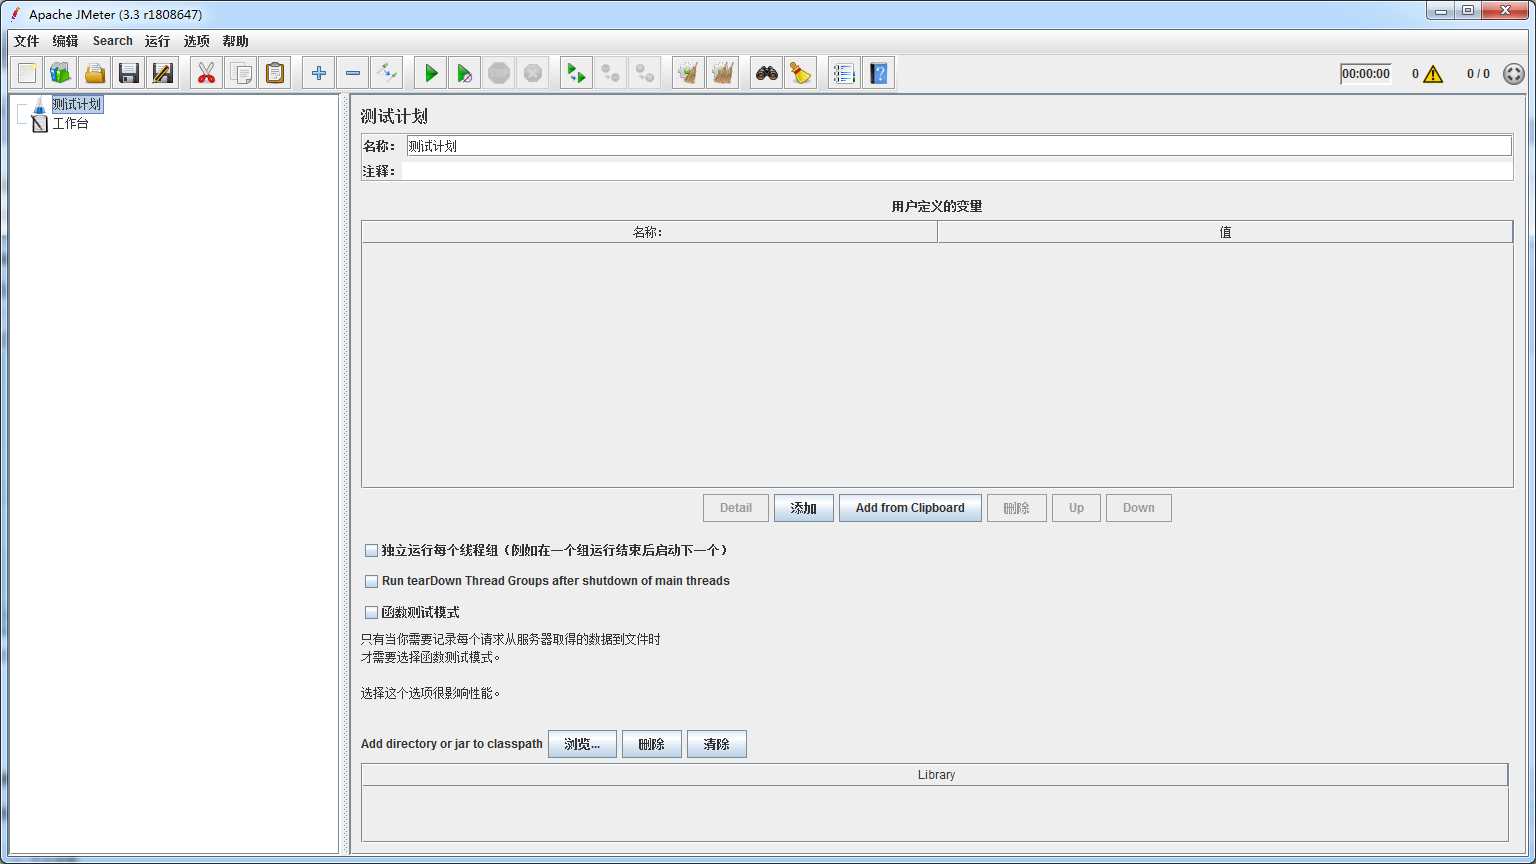Clear results with single broom icon
This screenshot has width=1536, height=864.
689,73
